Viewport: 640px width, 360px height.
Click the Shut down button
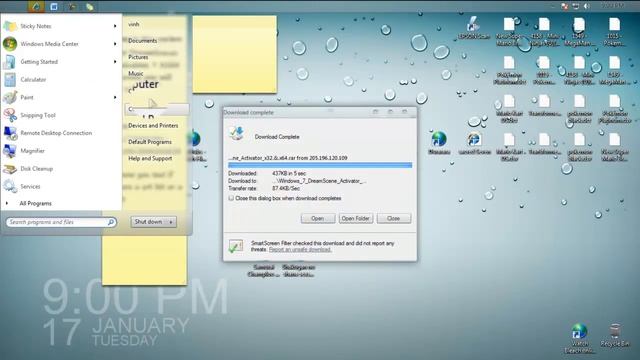pos(148,222)
